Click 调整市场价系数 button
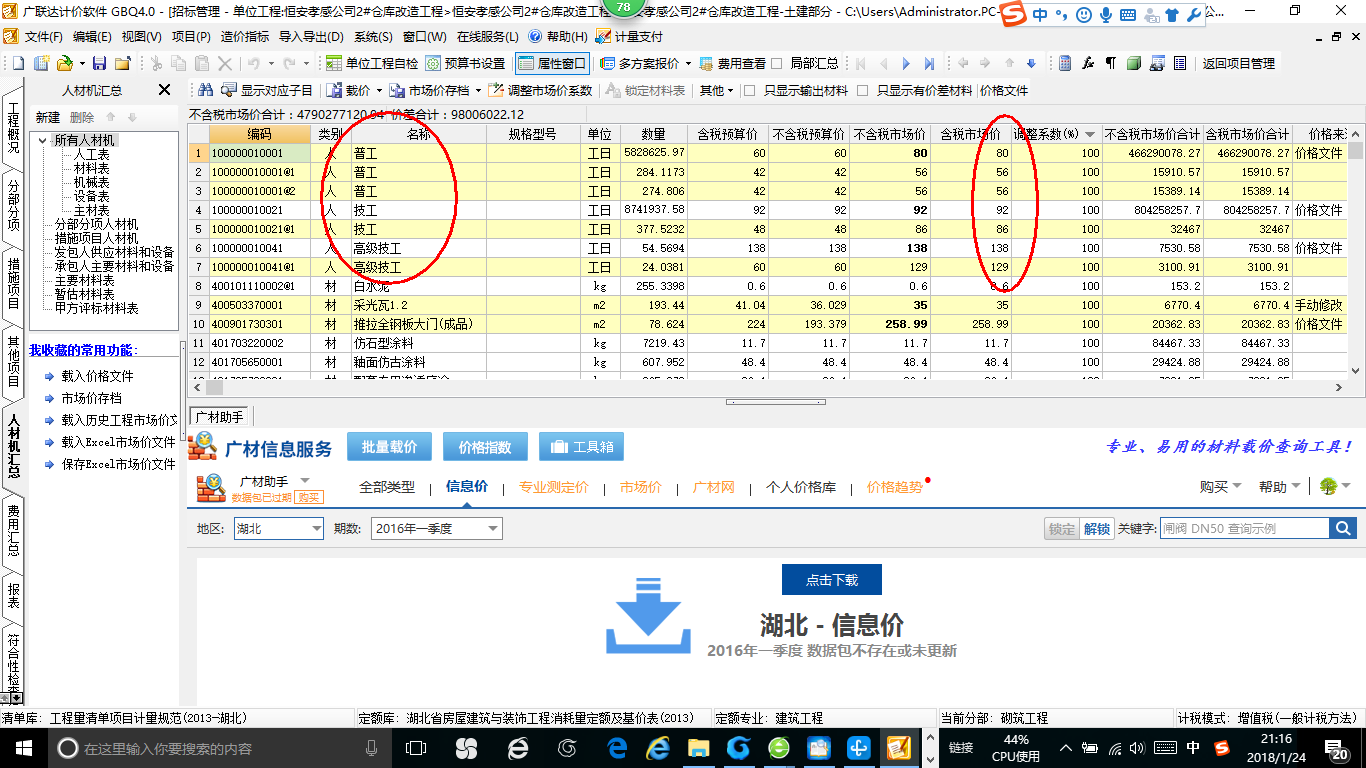Image resolution: width=1366 pixels, height=768 pixels. (x=541, y=90)
